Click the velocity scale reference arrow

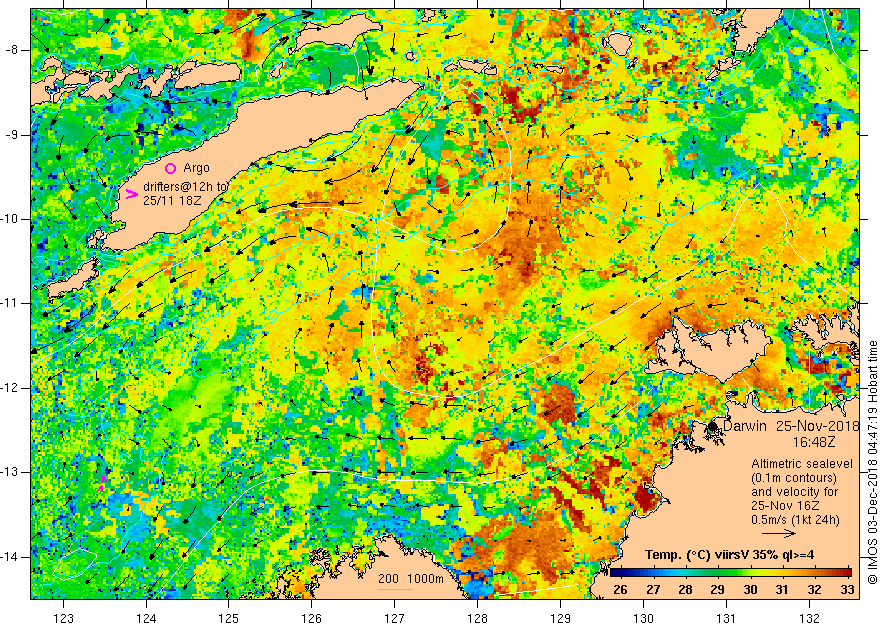pyautogui.click(x=779, y=534)
